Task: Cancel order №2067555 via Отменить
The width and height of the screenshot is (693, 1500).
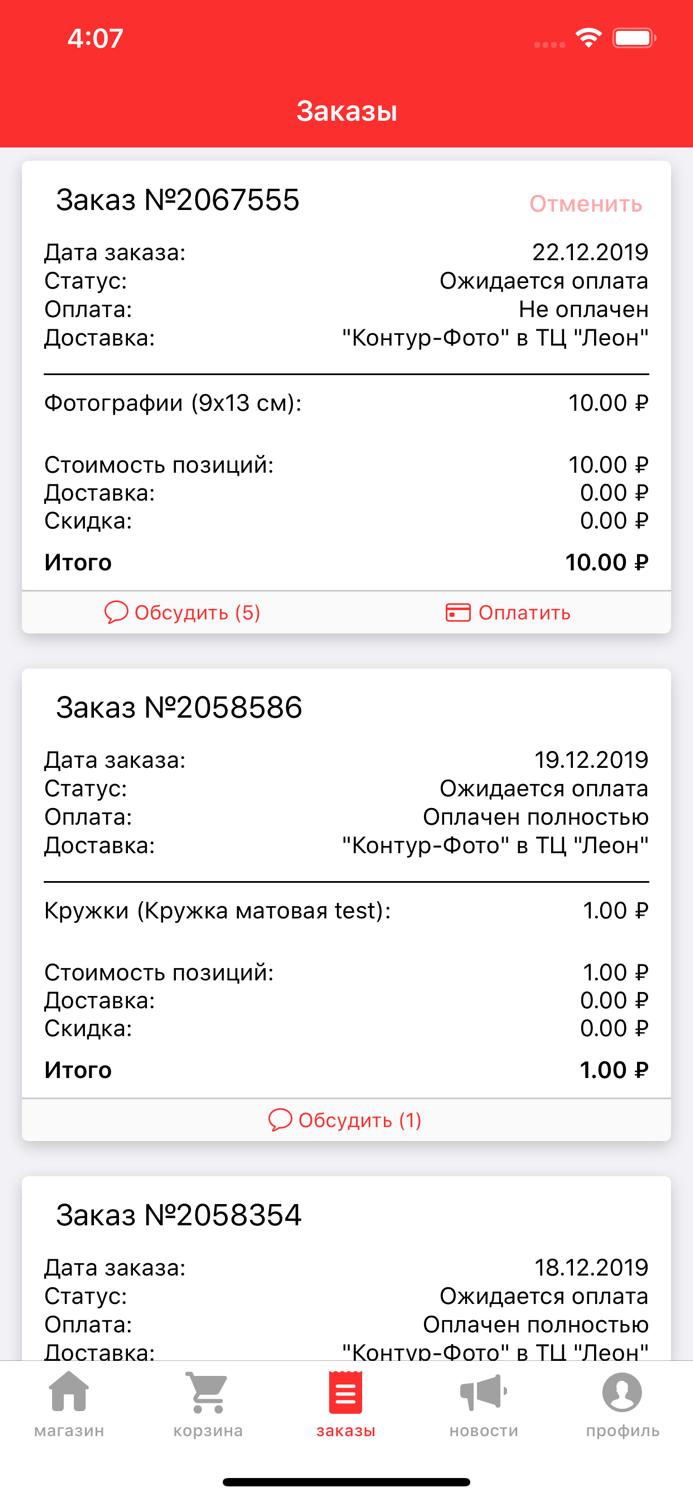Action: pos(586,203)
